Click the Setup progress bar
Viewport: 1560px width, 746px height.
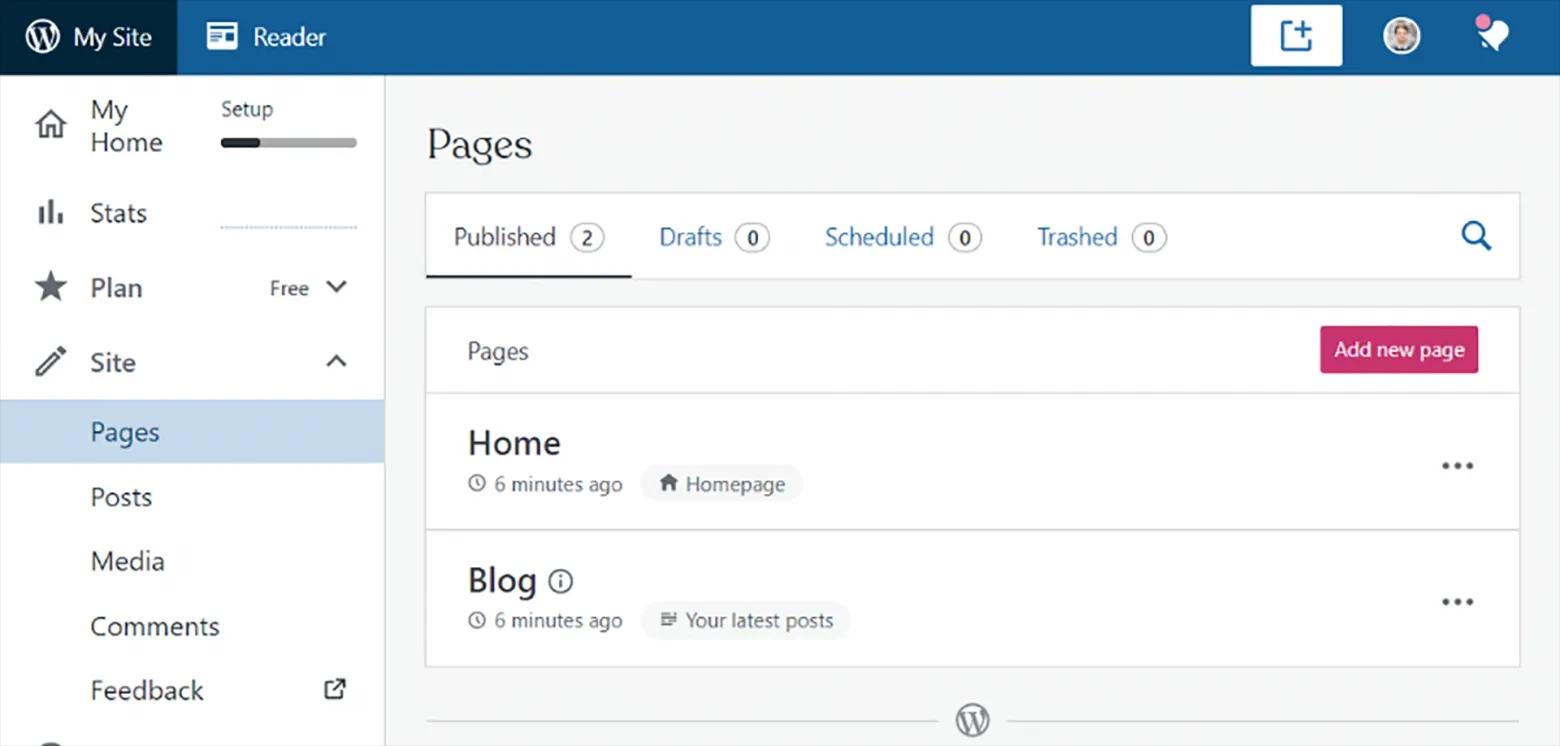coord(288,143)
